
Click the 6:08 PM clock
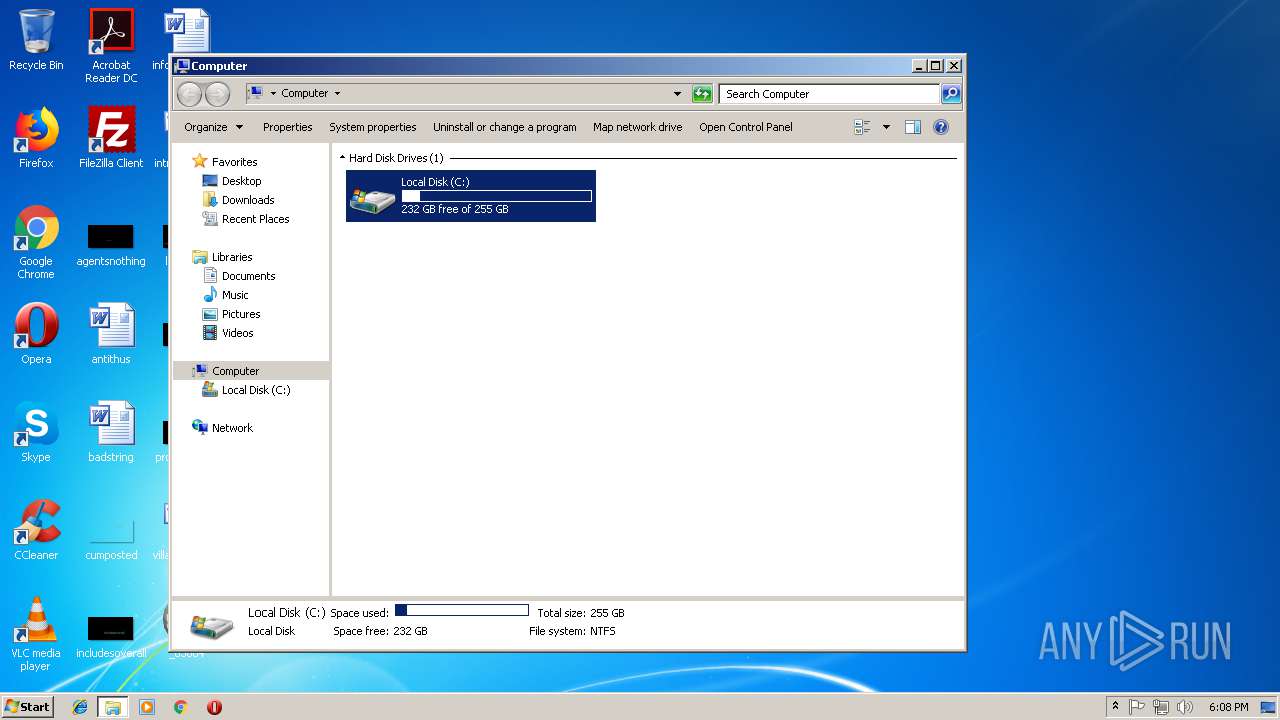tap(1228, 707)
